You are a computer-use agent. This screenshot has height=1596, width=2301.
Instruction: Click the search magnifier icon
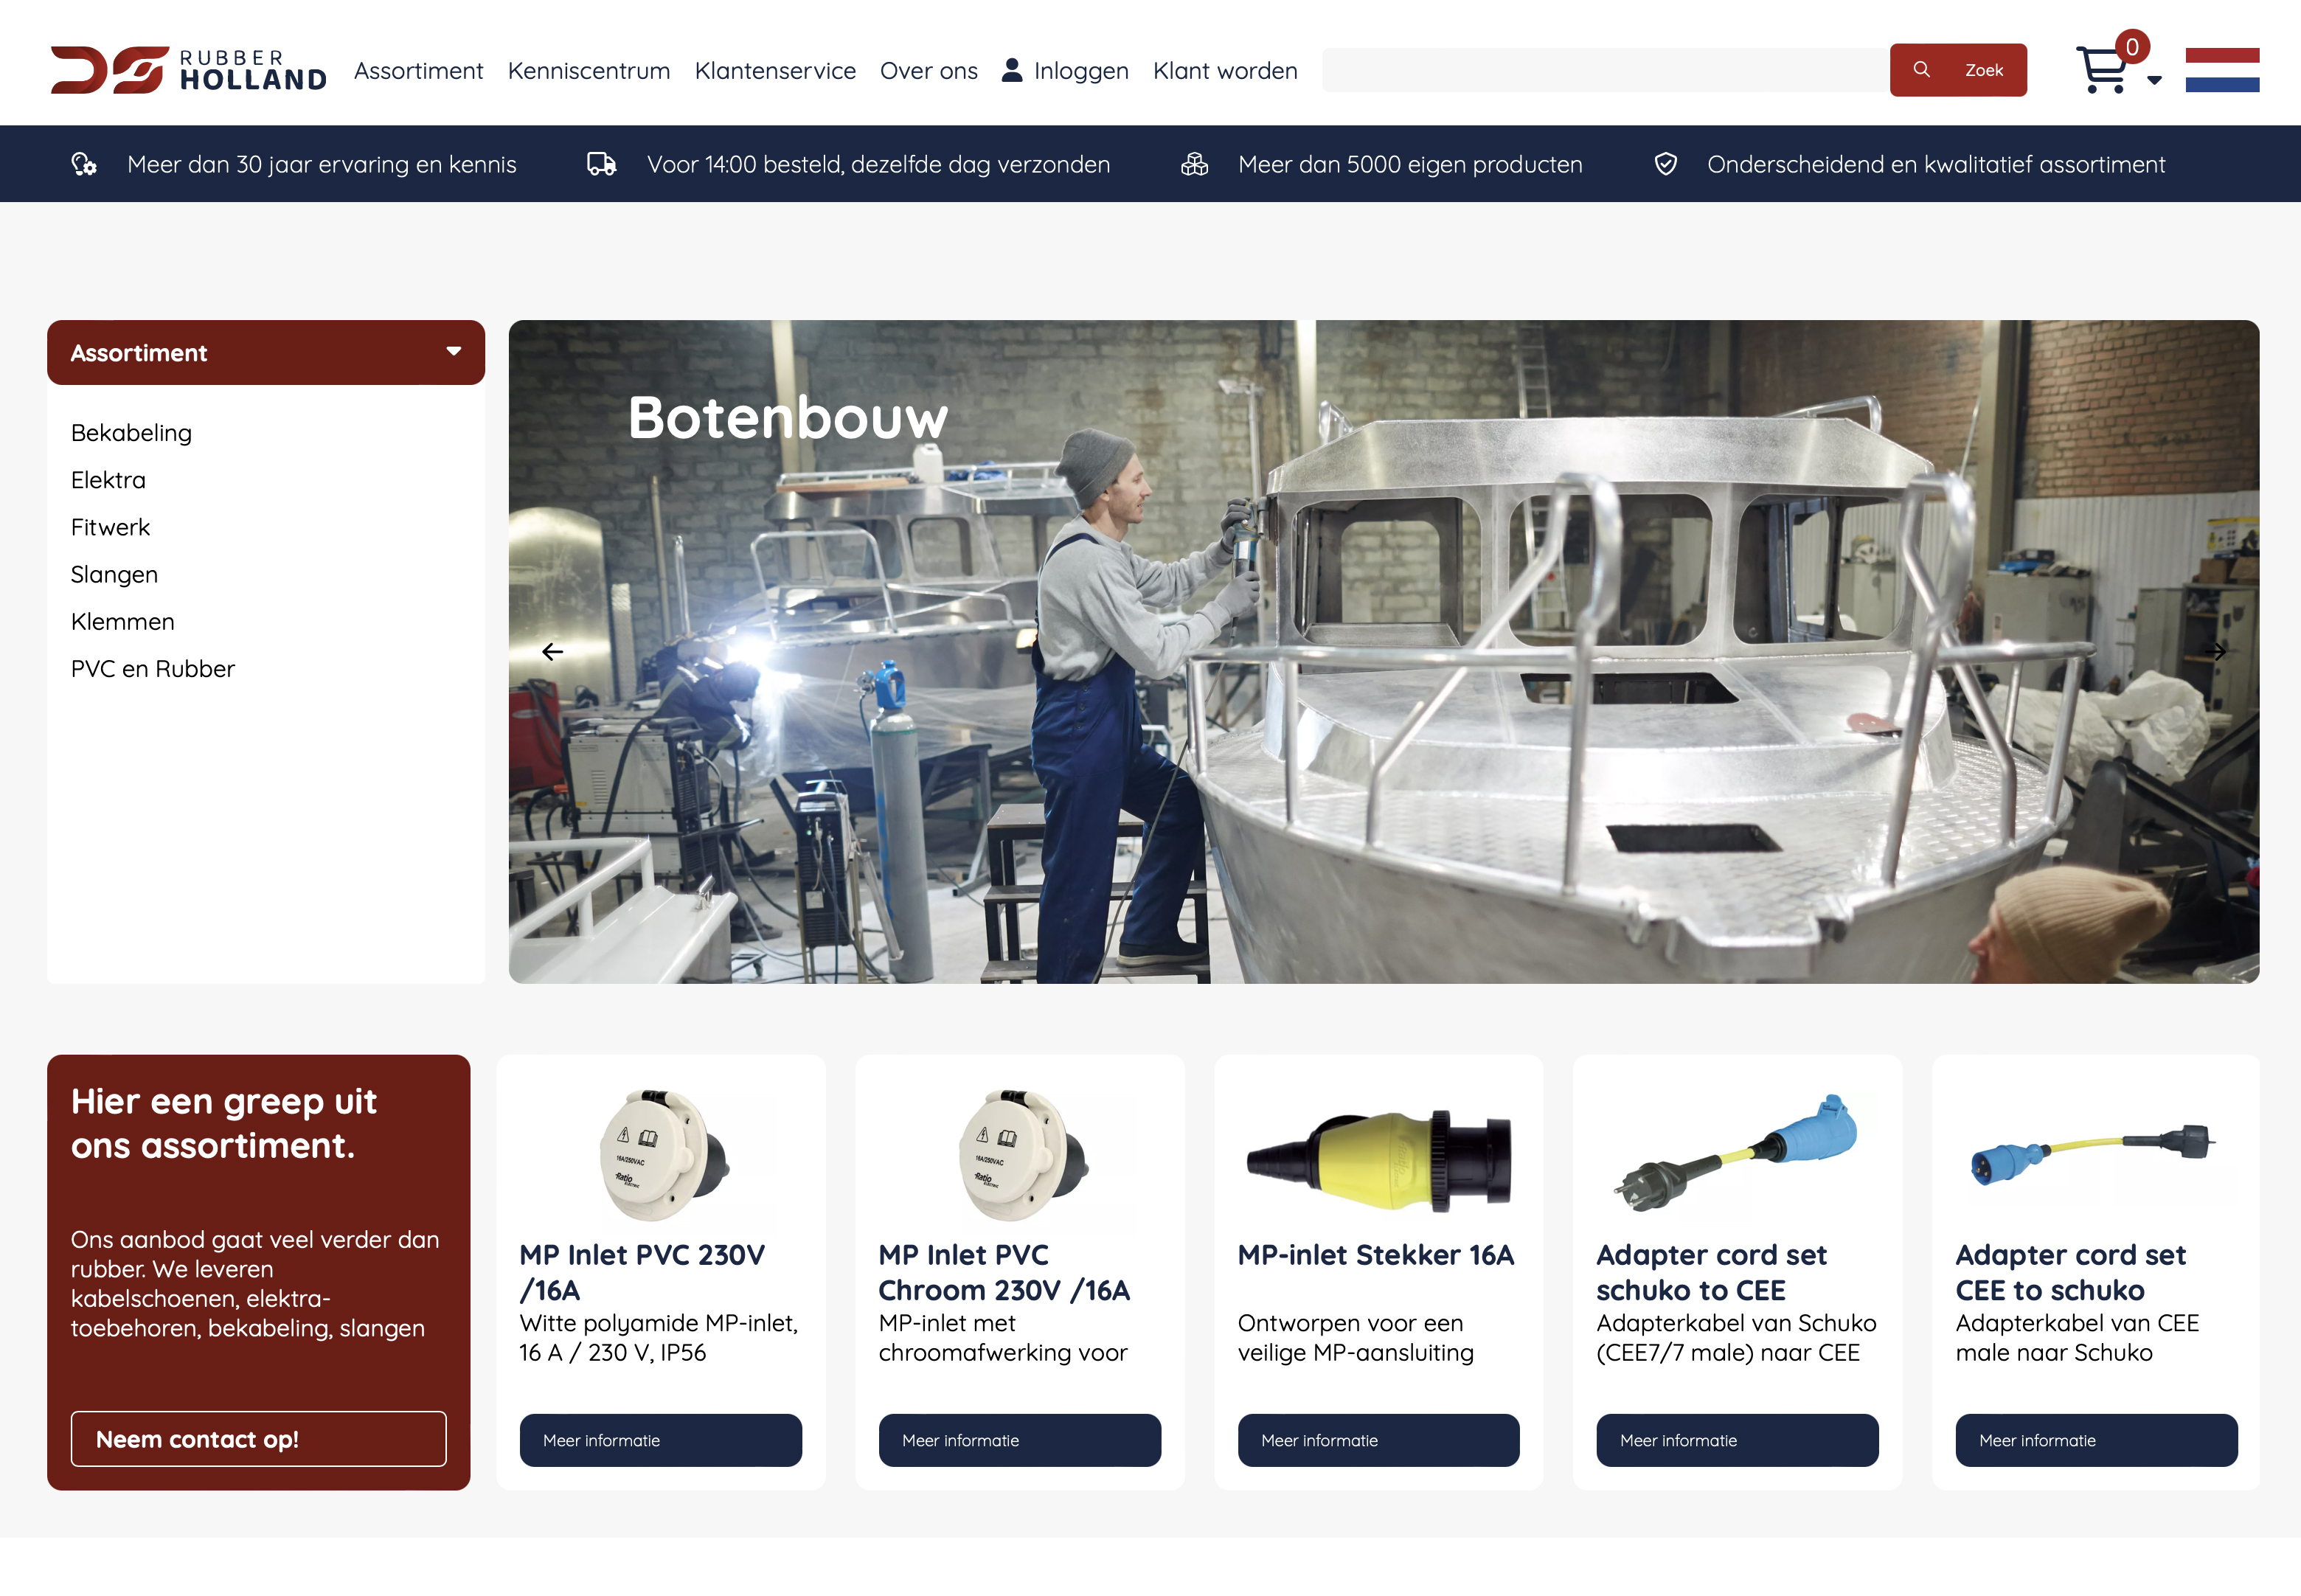click(1921, 69)
